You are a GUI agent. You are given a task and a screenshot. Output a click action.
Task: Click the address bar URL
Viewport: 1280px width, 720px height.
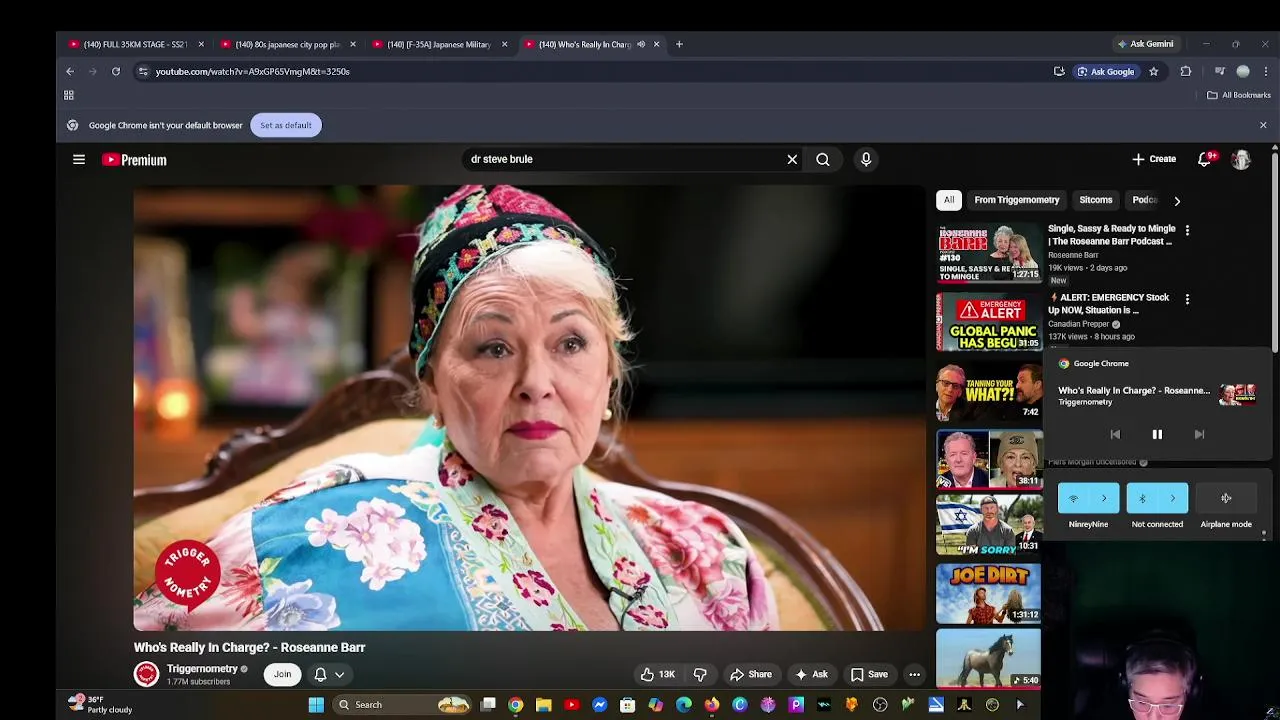(252, 71)
